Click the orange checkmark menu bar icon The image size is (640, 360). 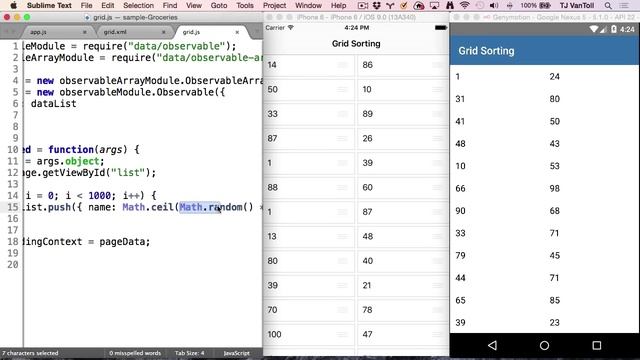[x=404, y=5]
